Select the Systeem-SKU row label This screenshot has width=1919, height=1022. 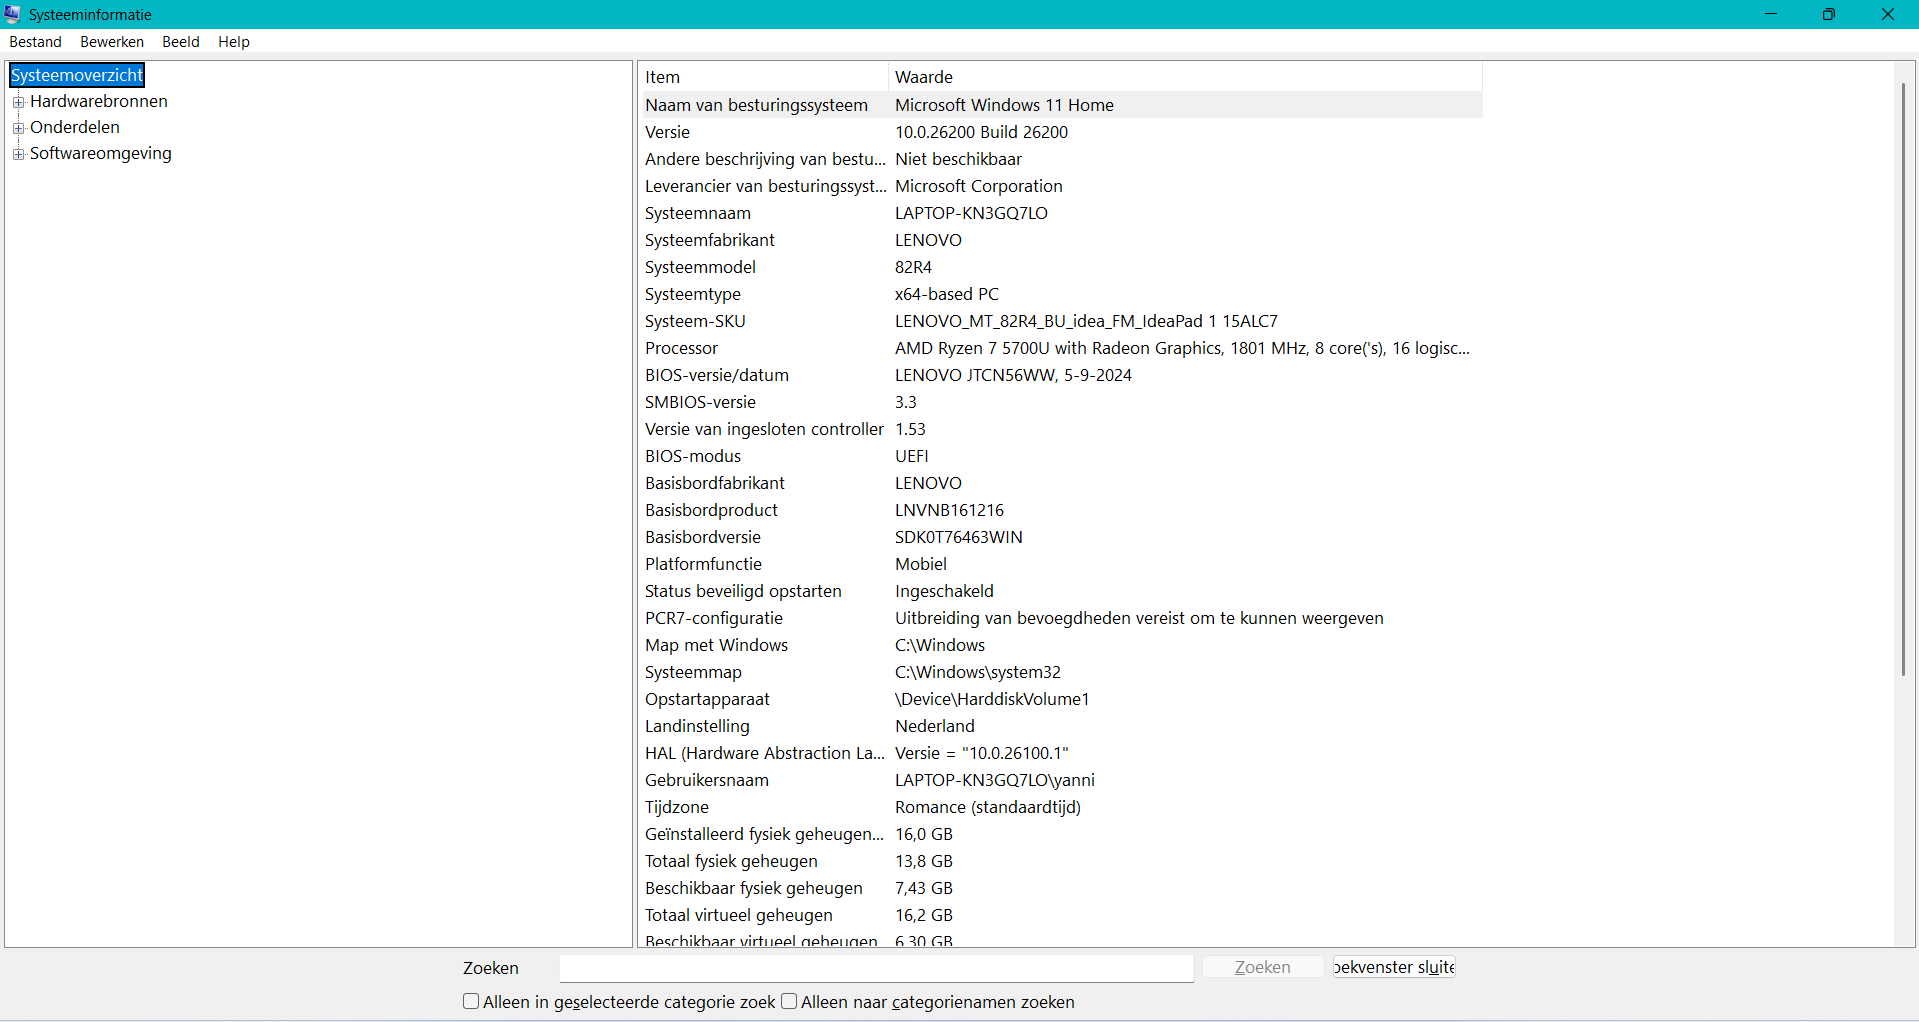tap(695, 321)
